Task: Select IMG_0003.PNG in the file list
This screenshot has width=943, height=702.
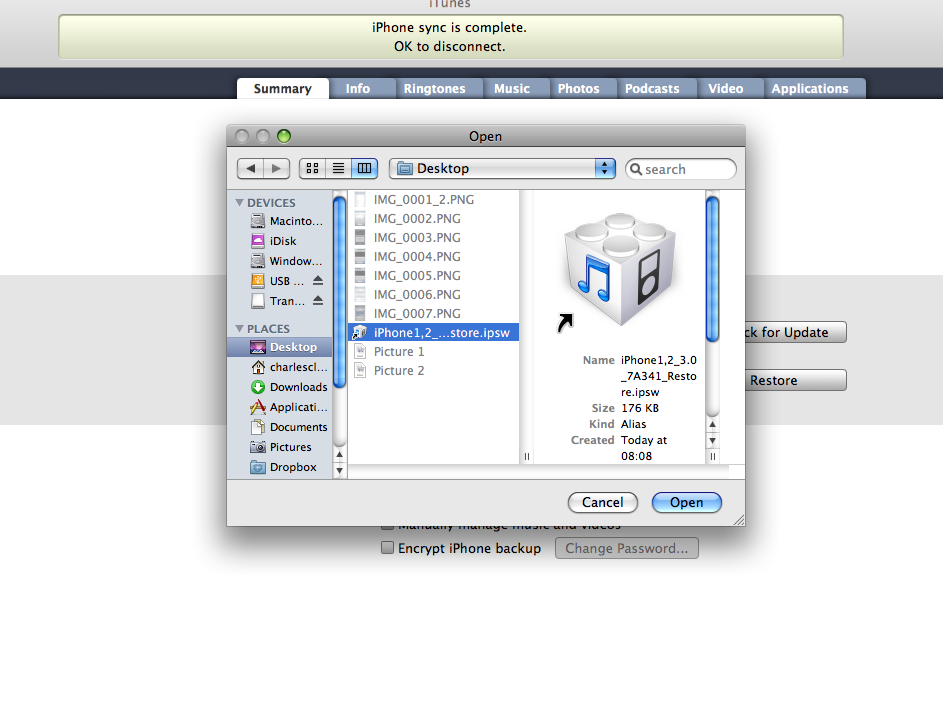Action: coord(433,238)
